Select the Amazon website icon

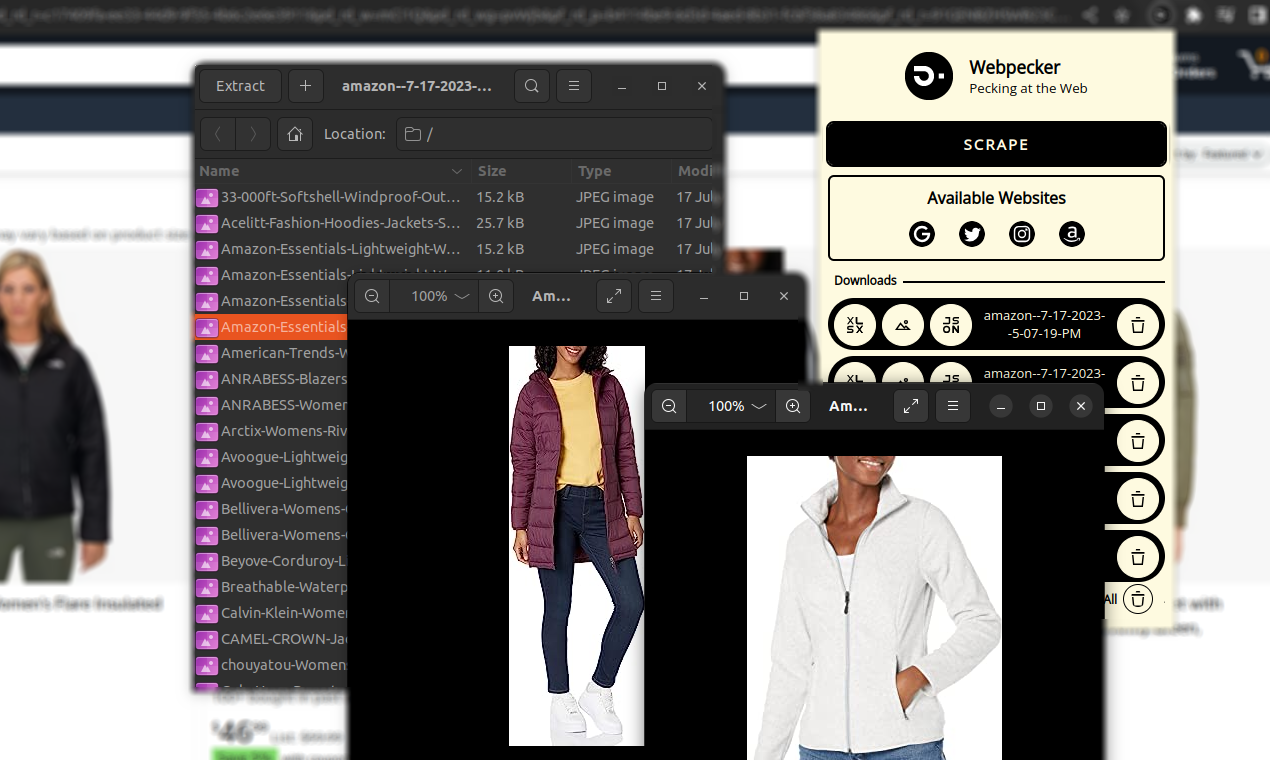1072,234
